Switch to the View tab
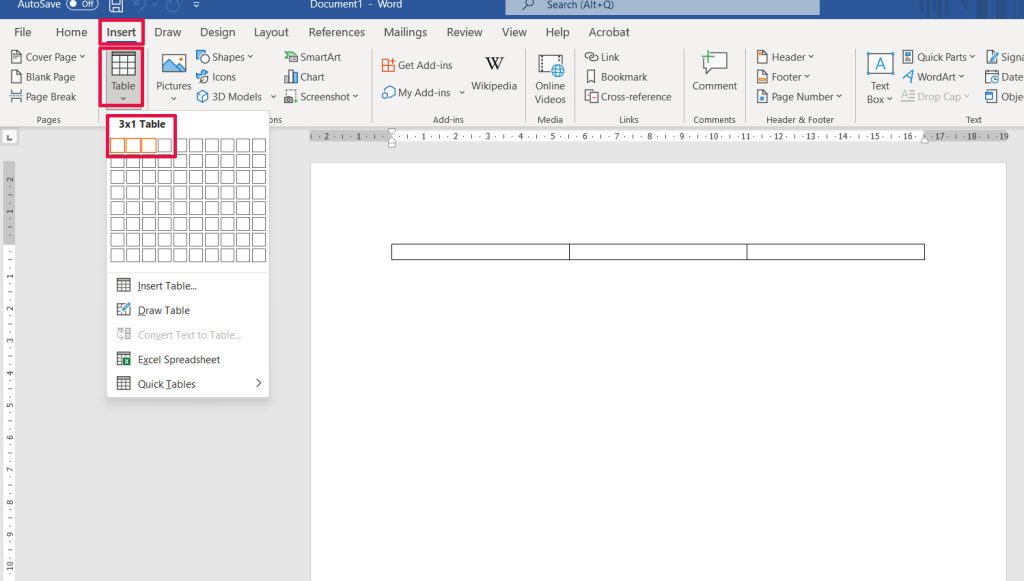This screenshot has width=1024, height=581. [514, 32]
